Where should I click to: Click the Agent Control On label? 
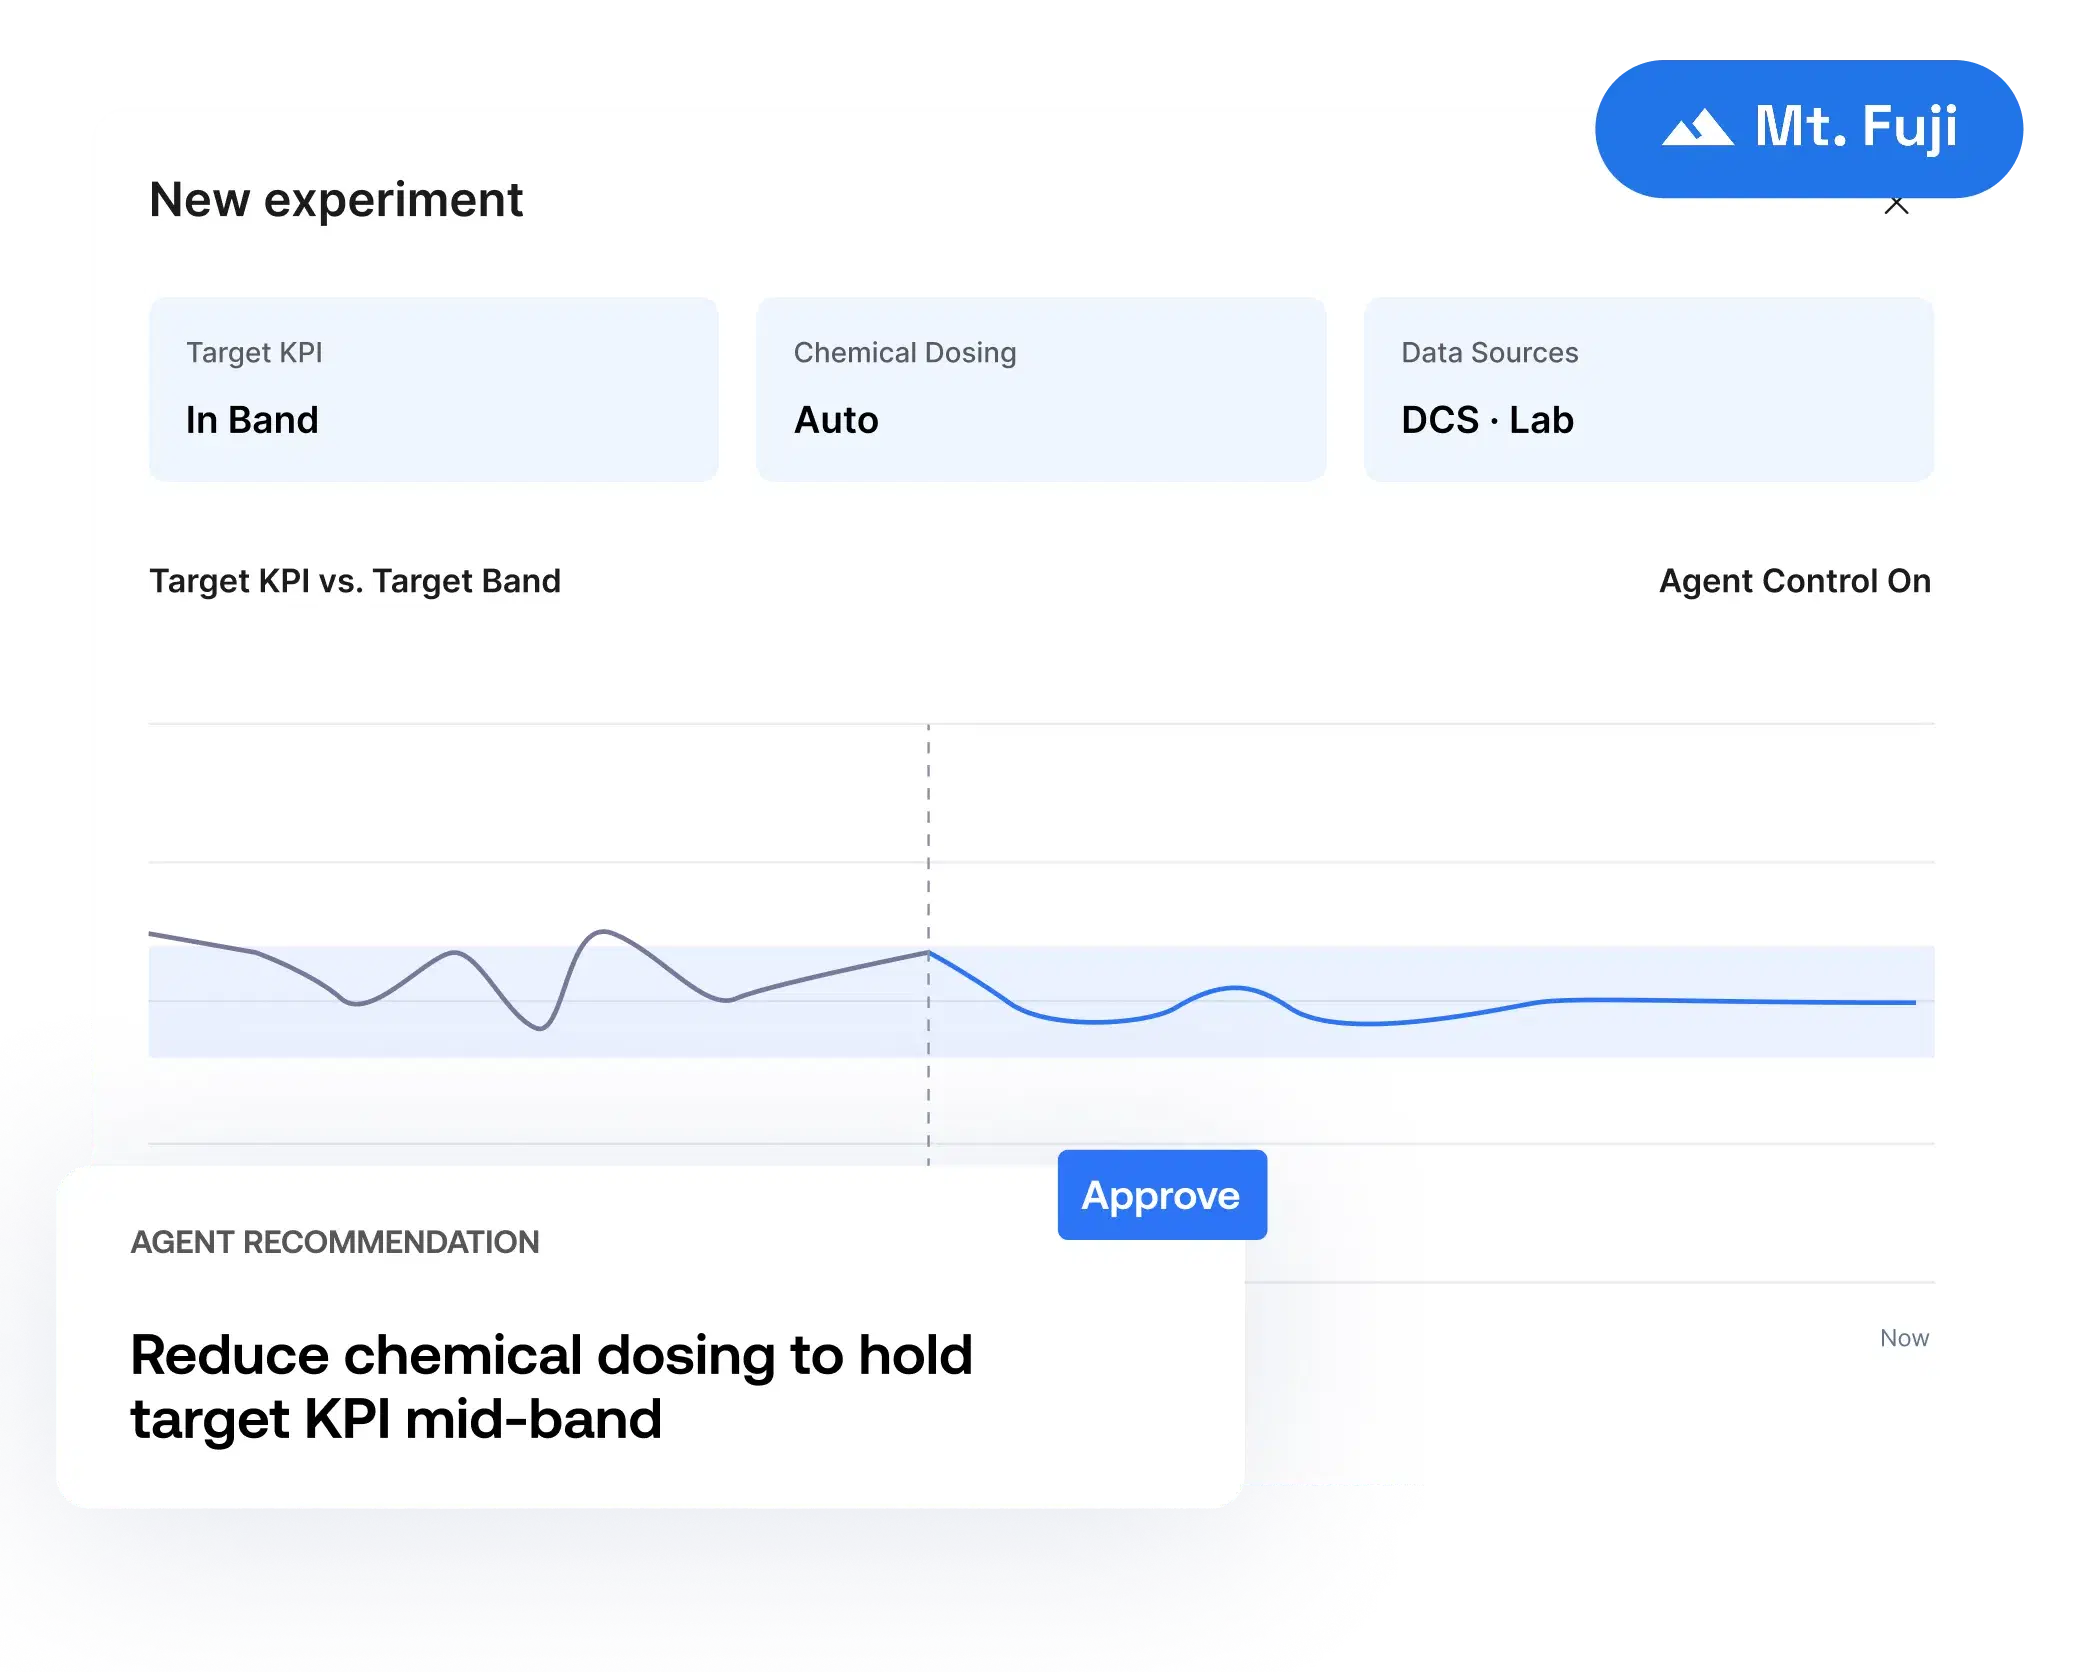tap(1795, 581)
